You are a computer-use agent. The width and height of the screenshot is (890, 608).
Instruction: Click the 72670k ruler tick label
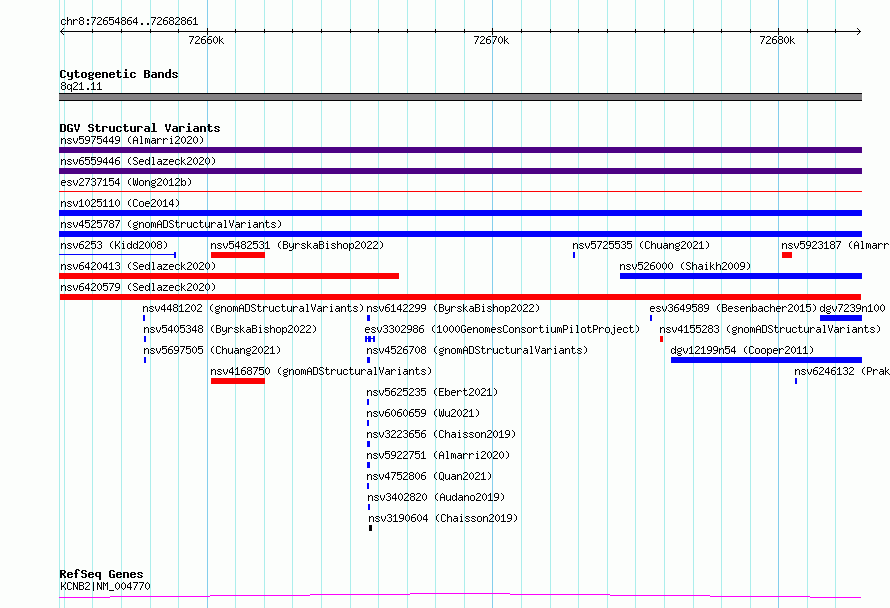(x=491, y=40)
